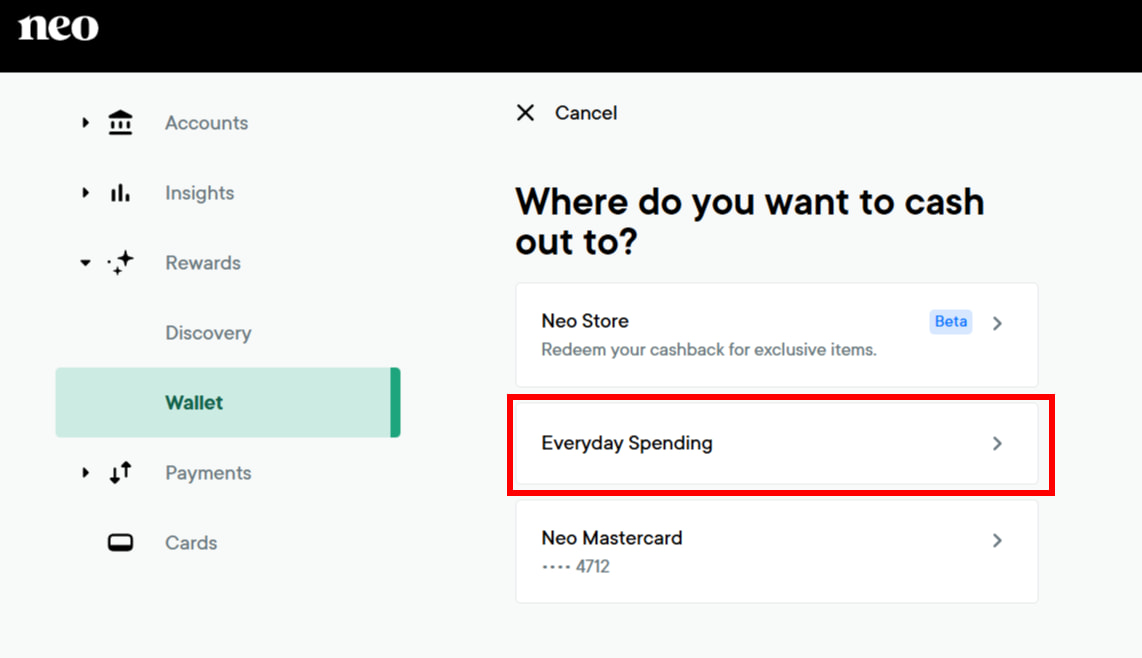Expand the Payments section
This screenshot has width=1142, height=658.
(85, 472)
